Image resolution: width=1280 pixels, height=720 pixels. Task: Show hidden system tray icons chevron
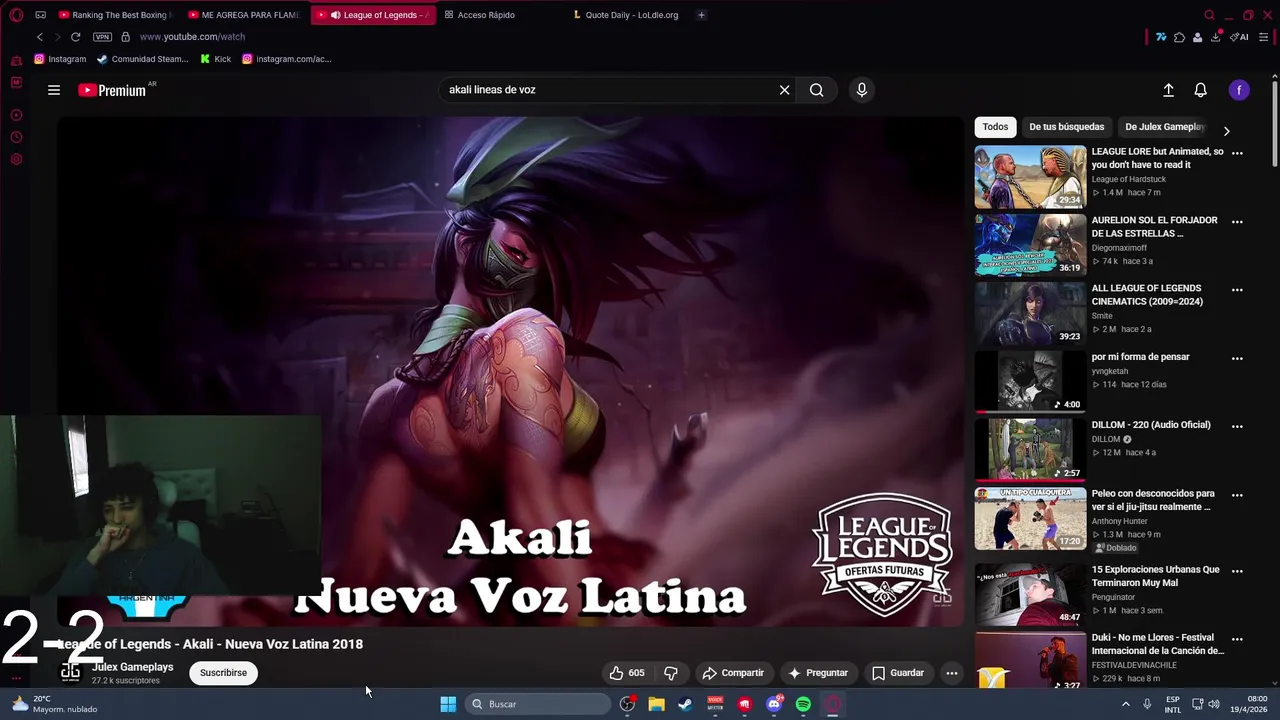[1125, 704]
